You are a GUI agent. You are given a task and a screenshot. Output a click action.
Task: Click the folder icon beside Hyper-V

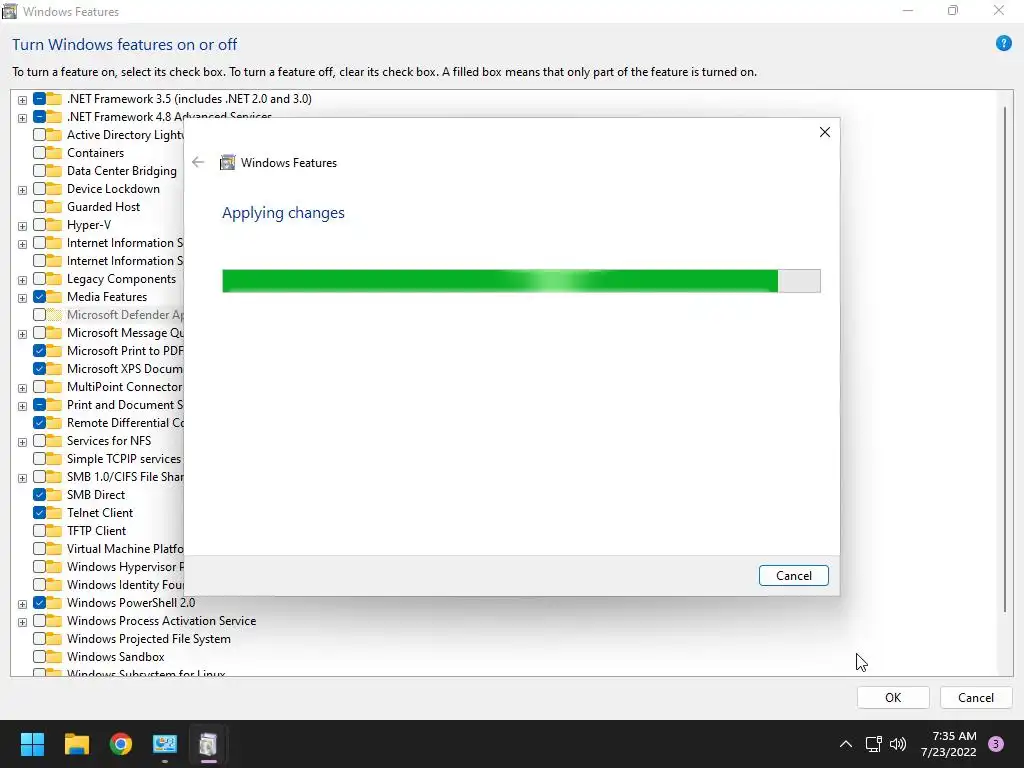coord(54,225)
